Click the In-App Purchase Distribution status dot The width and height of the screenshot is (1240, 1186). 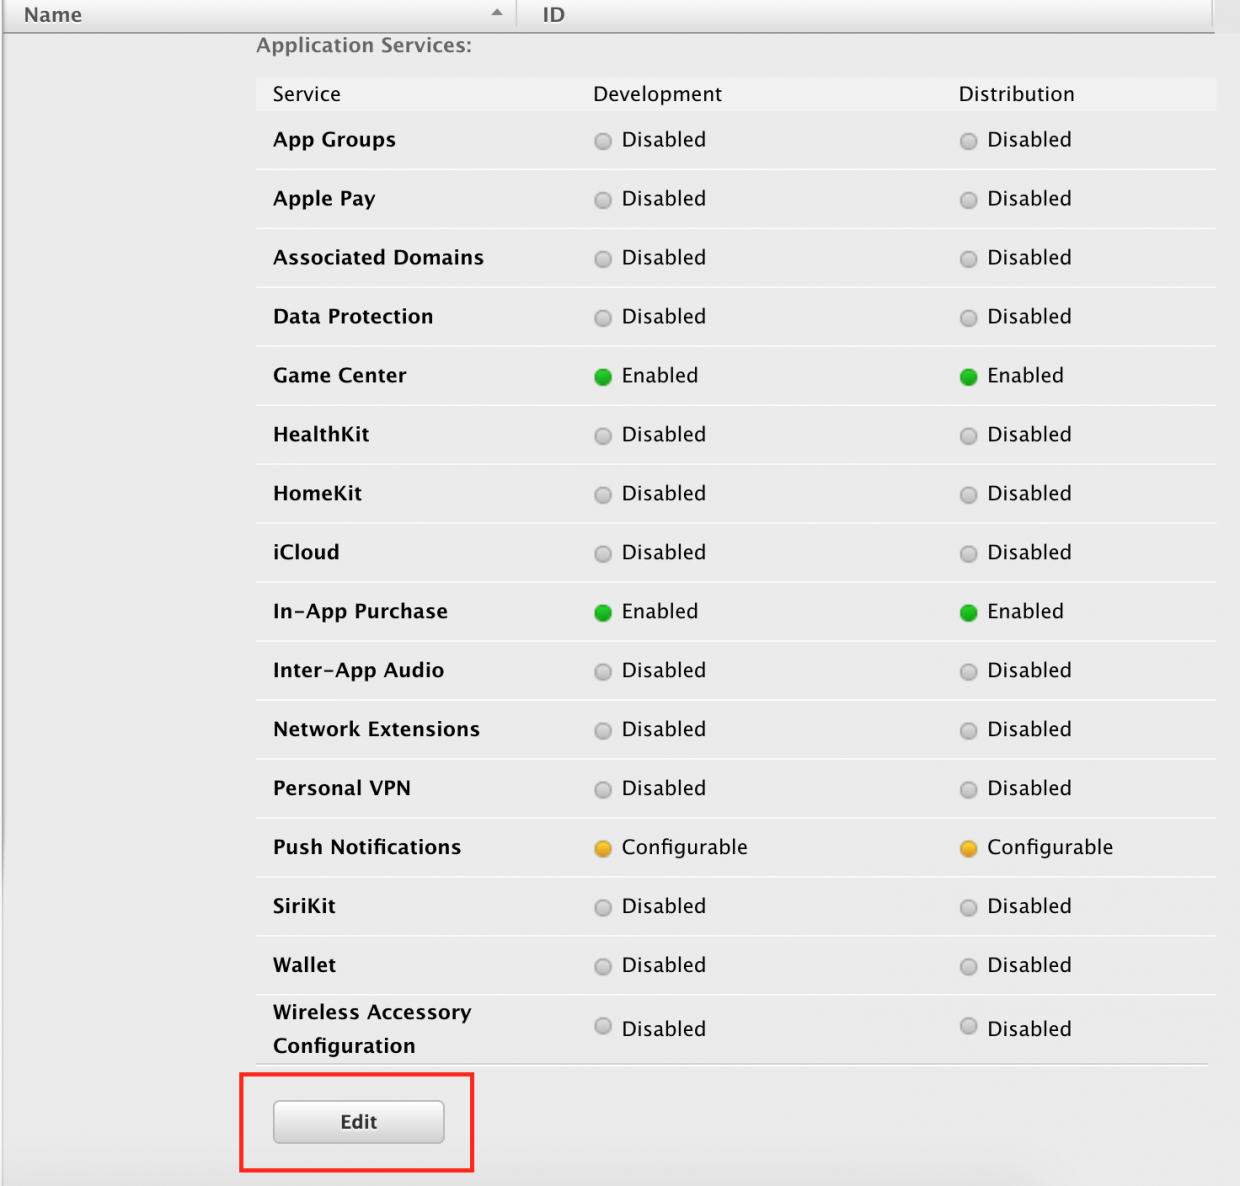(968, 612)
